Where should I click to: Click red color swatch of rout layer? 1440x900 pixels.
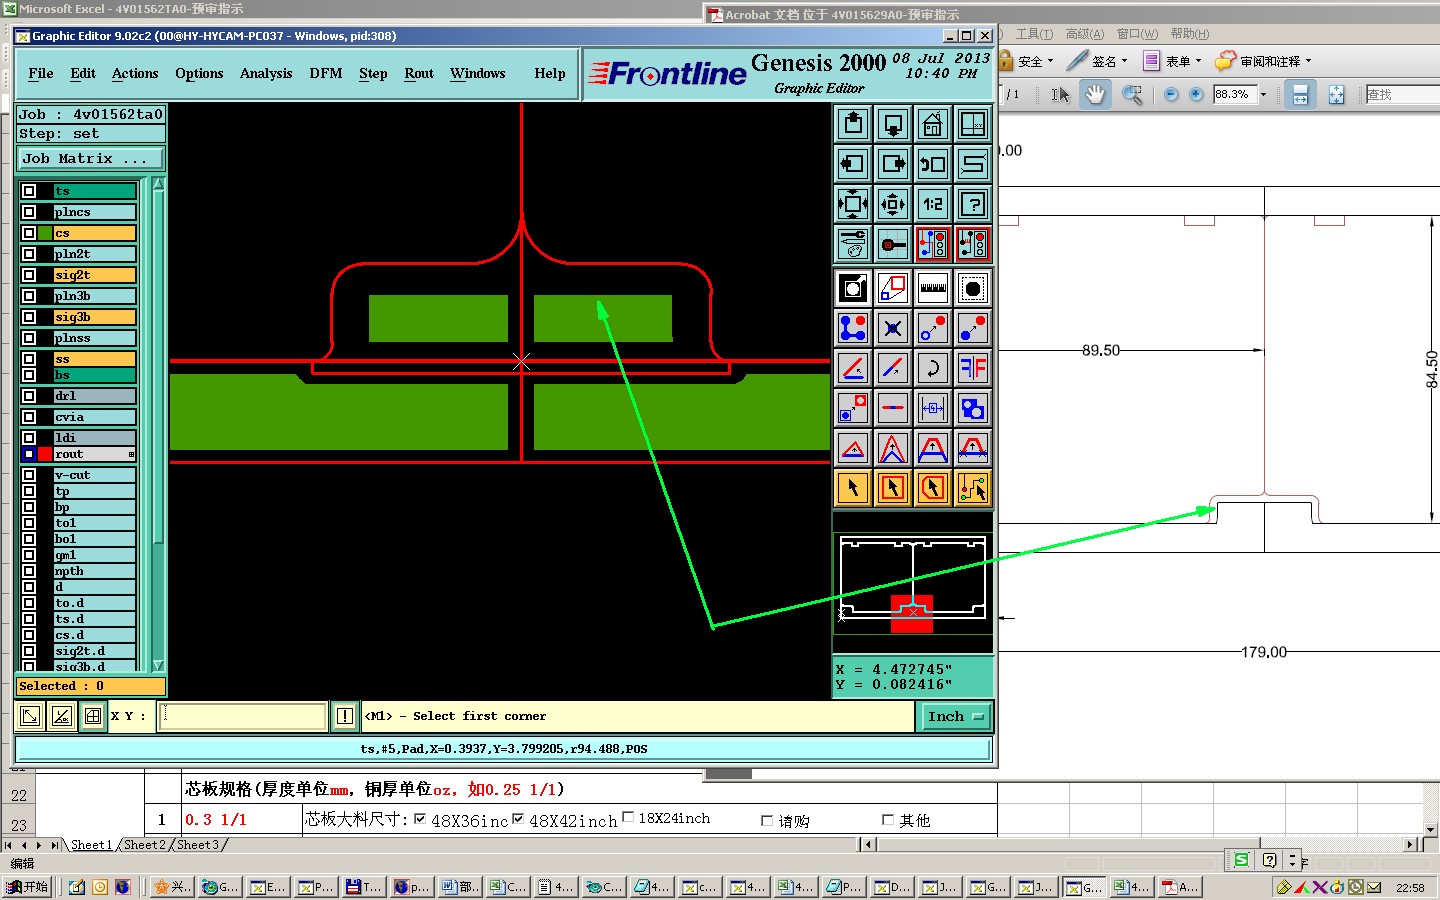[x=45, y=454]
